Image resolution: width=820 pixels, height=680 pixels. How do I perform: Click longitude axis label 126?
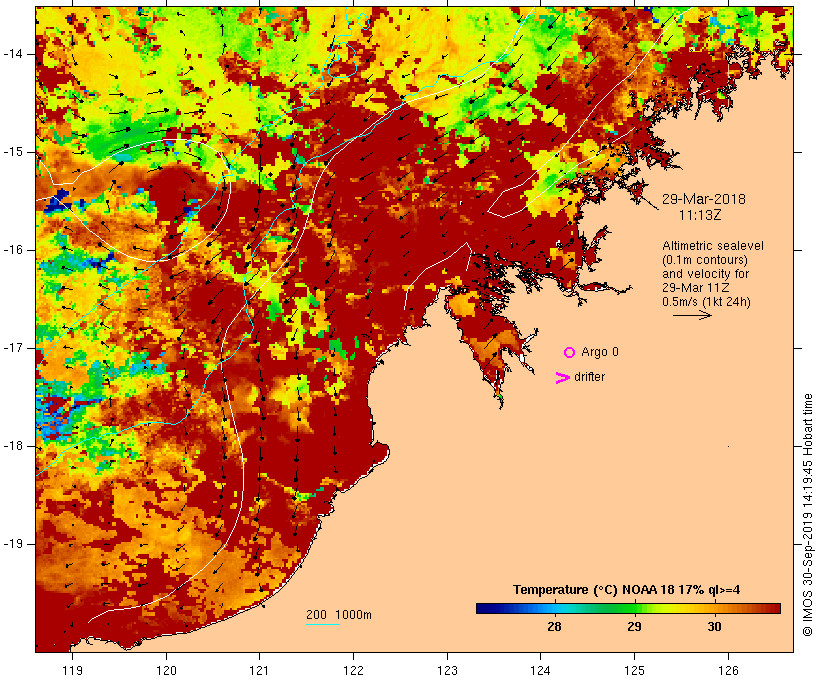point(728,670)
